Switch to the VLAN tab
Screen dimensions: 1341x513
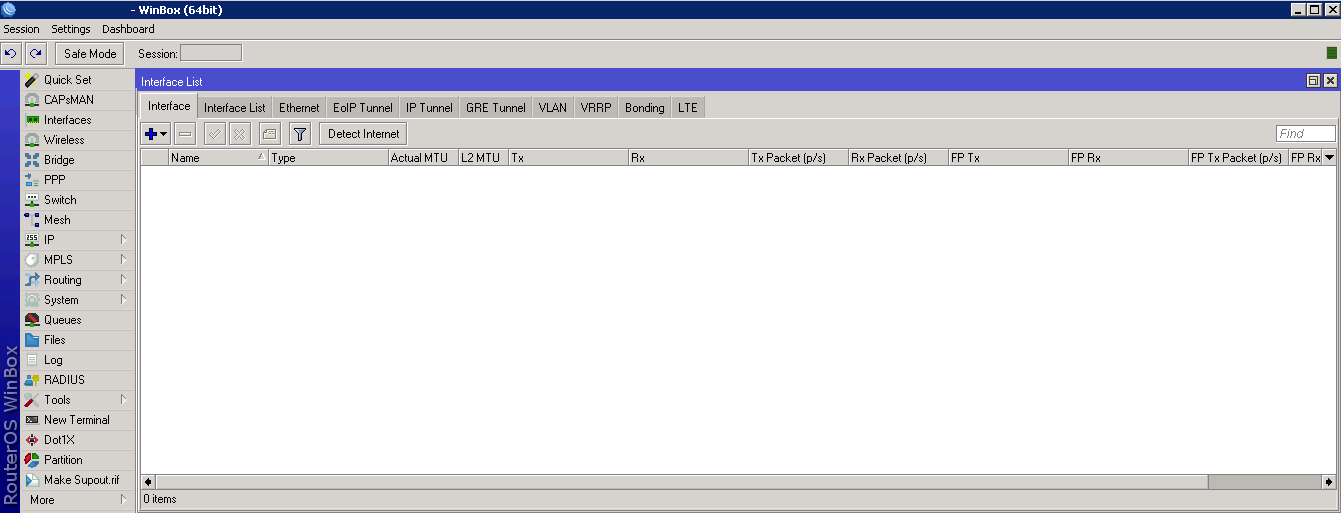[x=553, y=107]
